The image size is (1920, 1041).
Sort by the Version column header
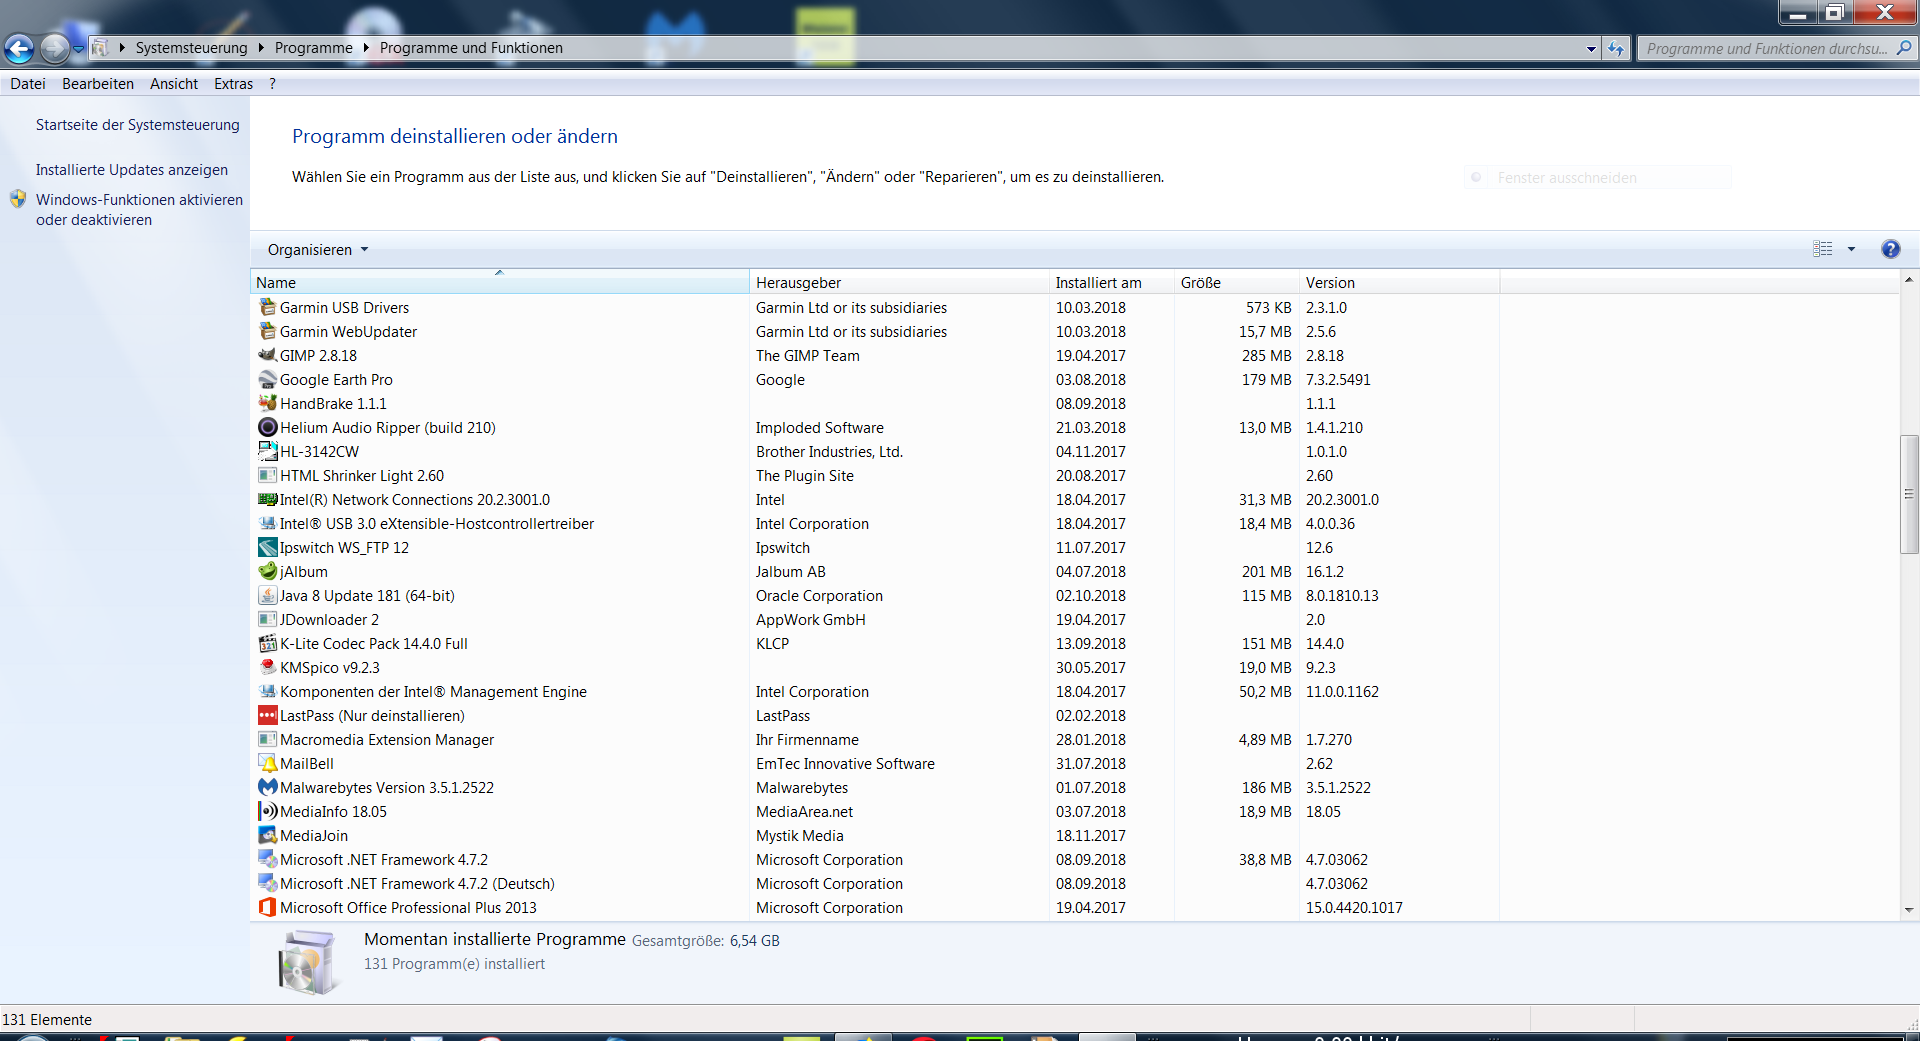click(x=1399, y=282)
